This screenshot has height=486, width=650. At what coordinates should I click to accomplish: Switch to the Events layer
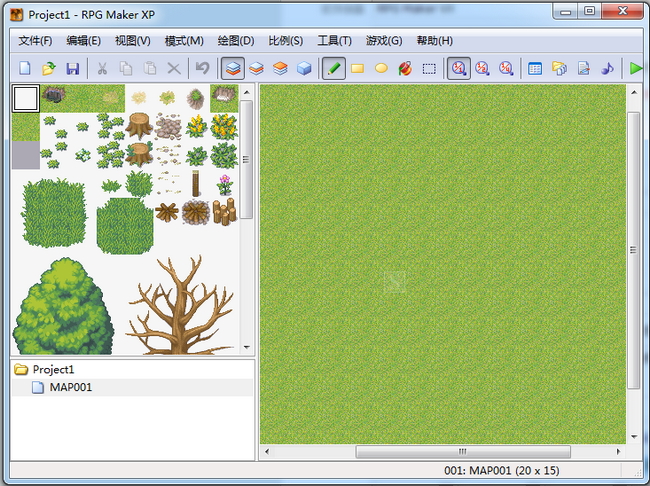coord(305,69)
